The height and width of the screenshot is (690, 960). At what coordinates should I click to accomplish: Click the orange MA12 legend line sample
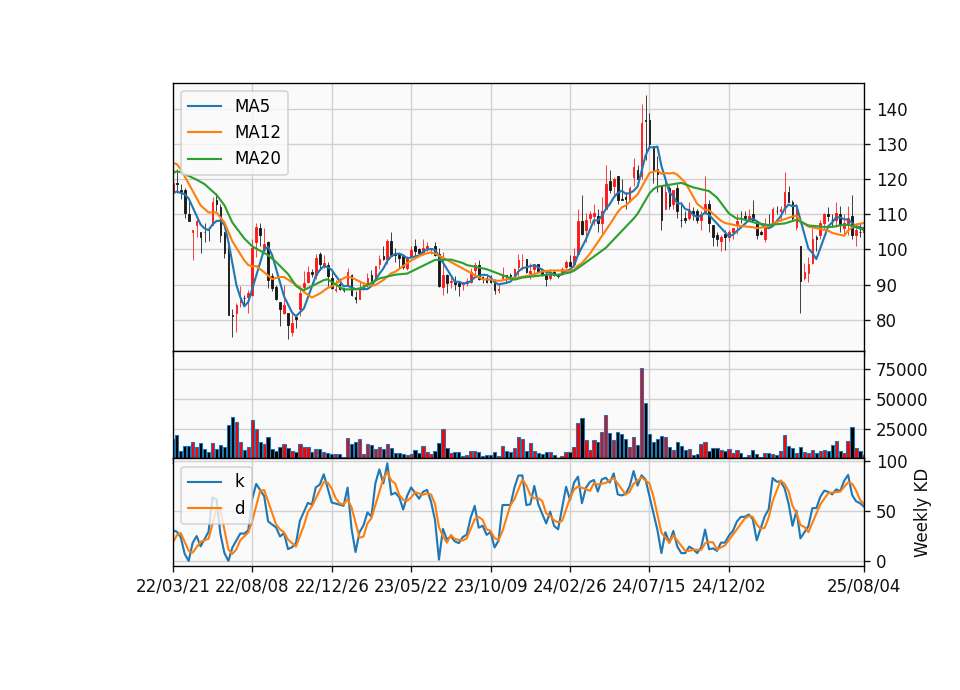[x=204, y=132]
